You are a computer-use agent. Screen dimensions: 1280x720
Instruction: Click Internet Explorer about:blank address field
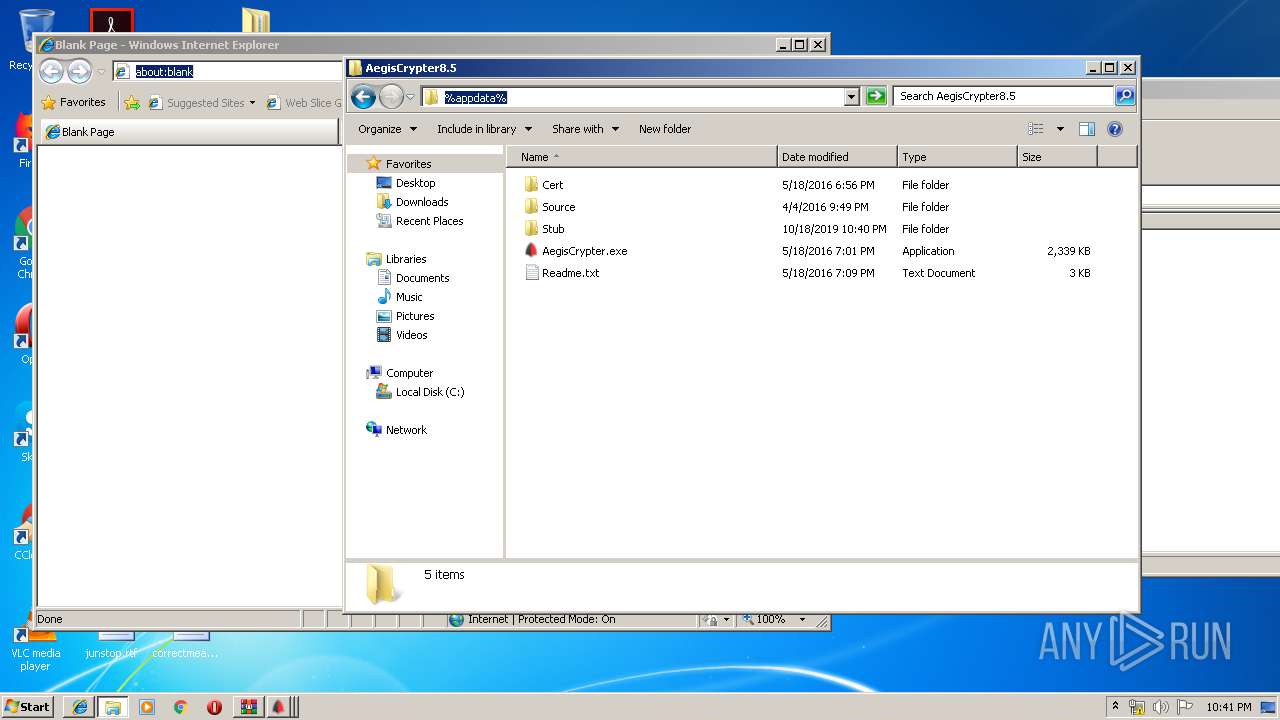(227, 71)
